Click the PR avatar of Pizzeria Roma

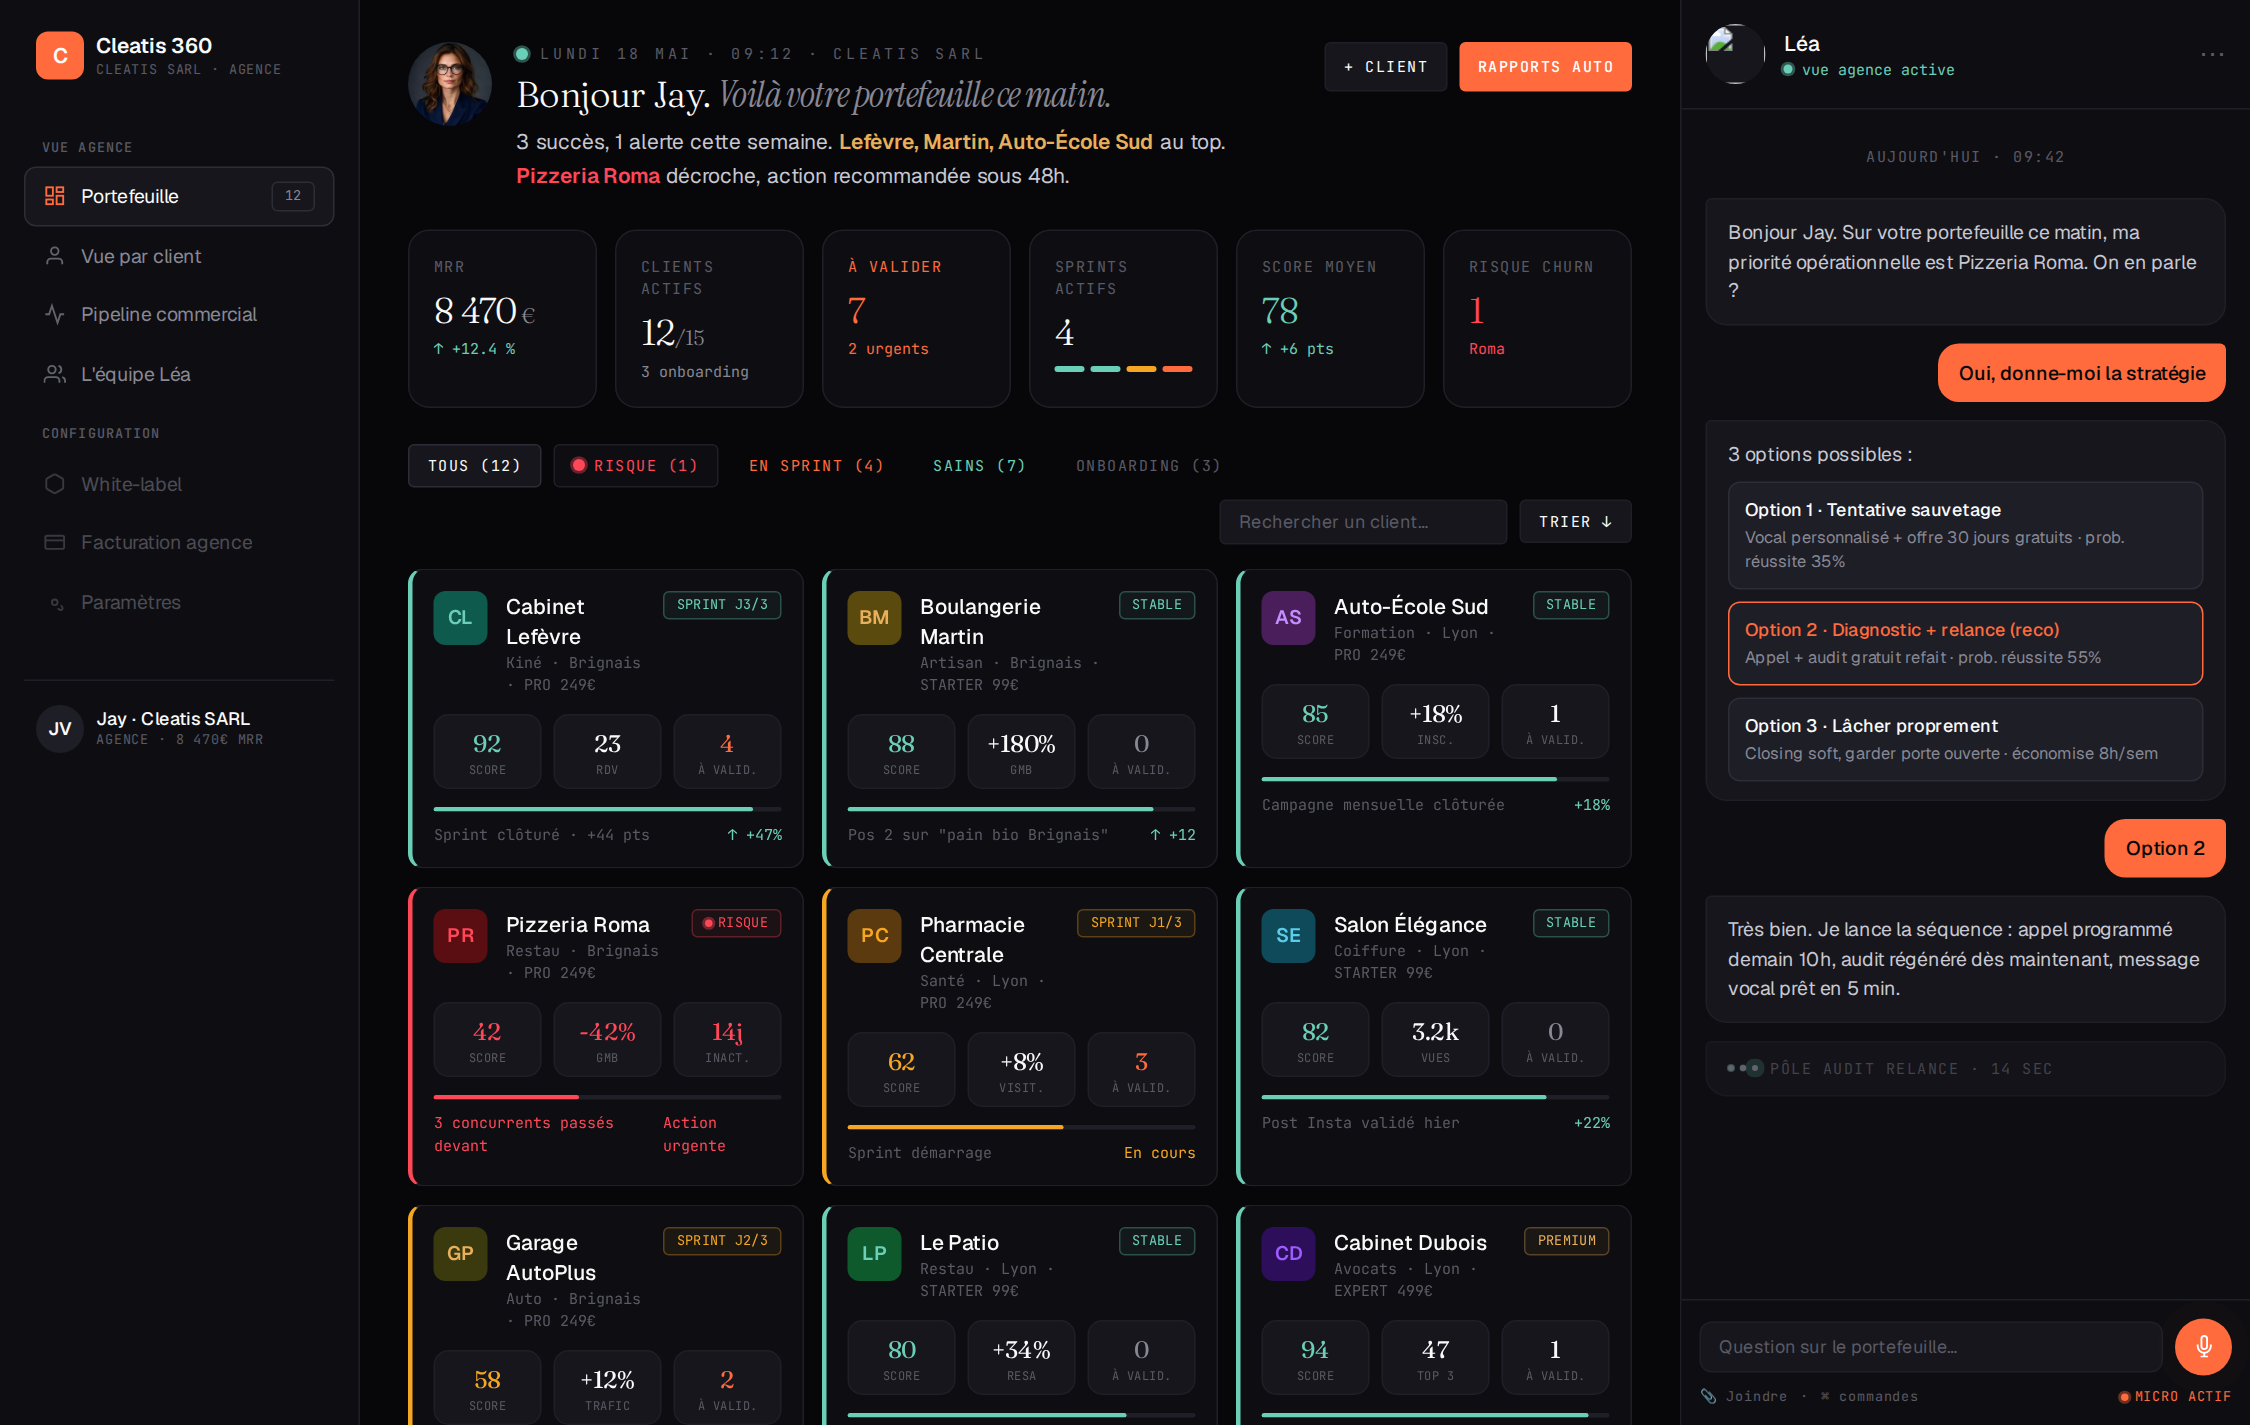tap(460, 935)
